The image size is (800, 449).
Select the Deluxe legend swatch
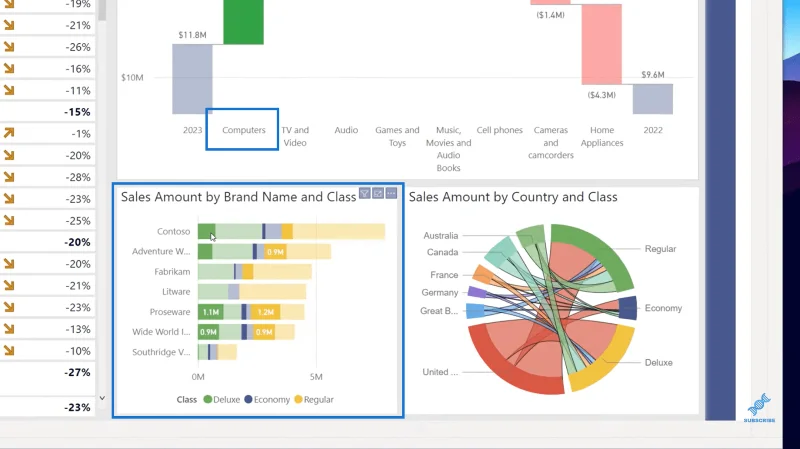208,399
